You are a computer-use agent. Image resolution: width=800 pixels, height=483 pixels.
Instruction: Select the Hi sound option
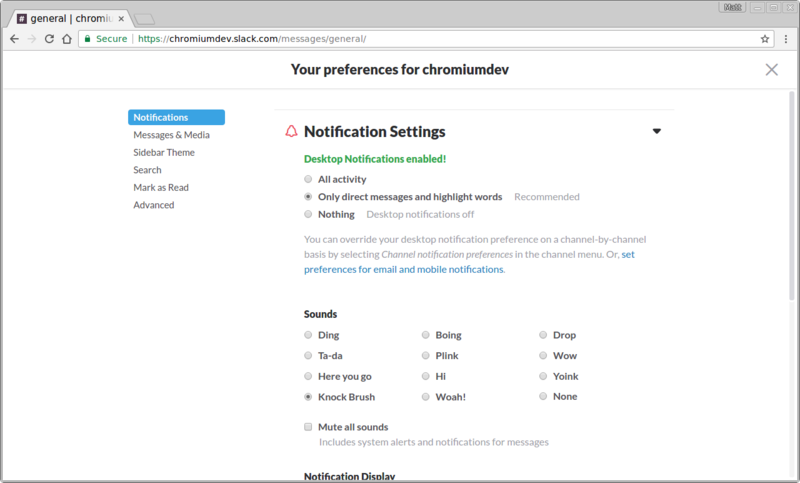point(426,376)
